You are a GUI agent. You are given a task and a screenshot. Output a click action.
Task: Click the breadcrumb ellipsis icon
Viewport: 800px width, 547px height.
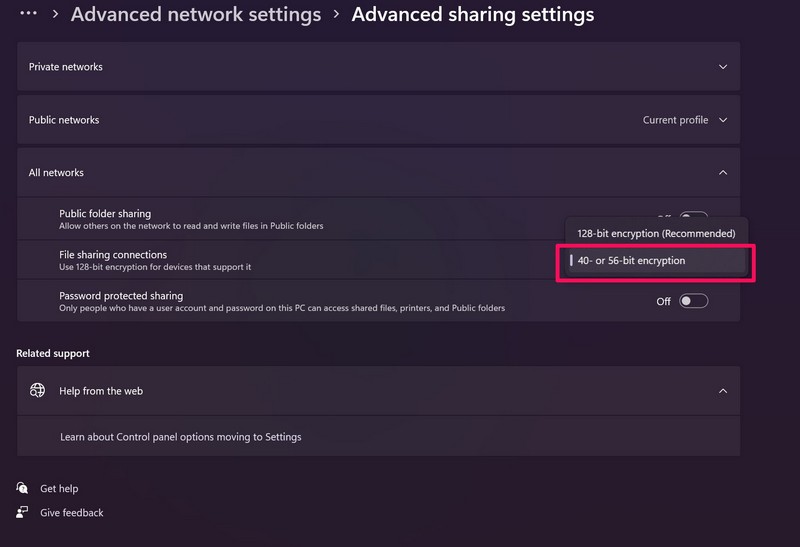point(29,14)
